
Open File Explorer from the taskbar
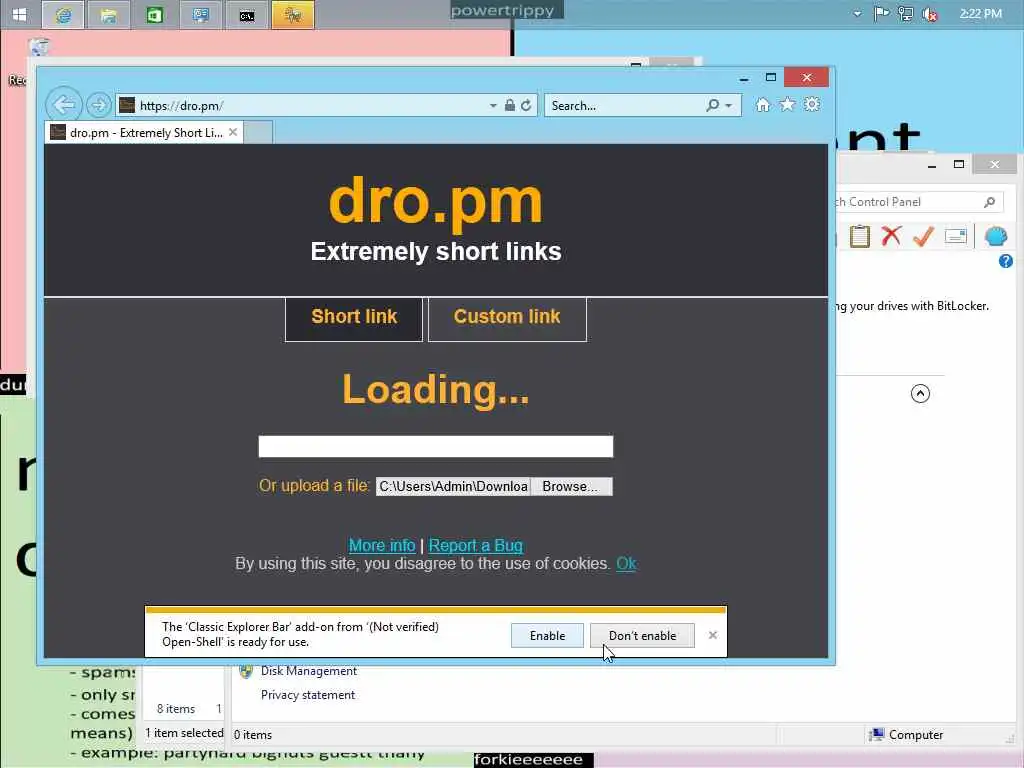click(x=108, y=15)
